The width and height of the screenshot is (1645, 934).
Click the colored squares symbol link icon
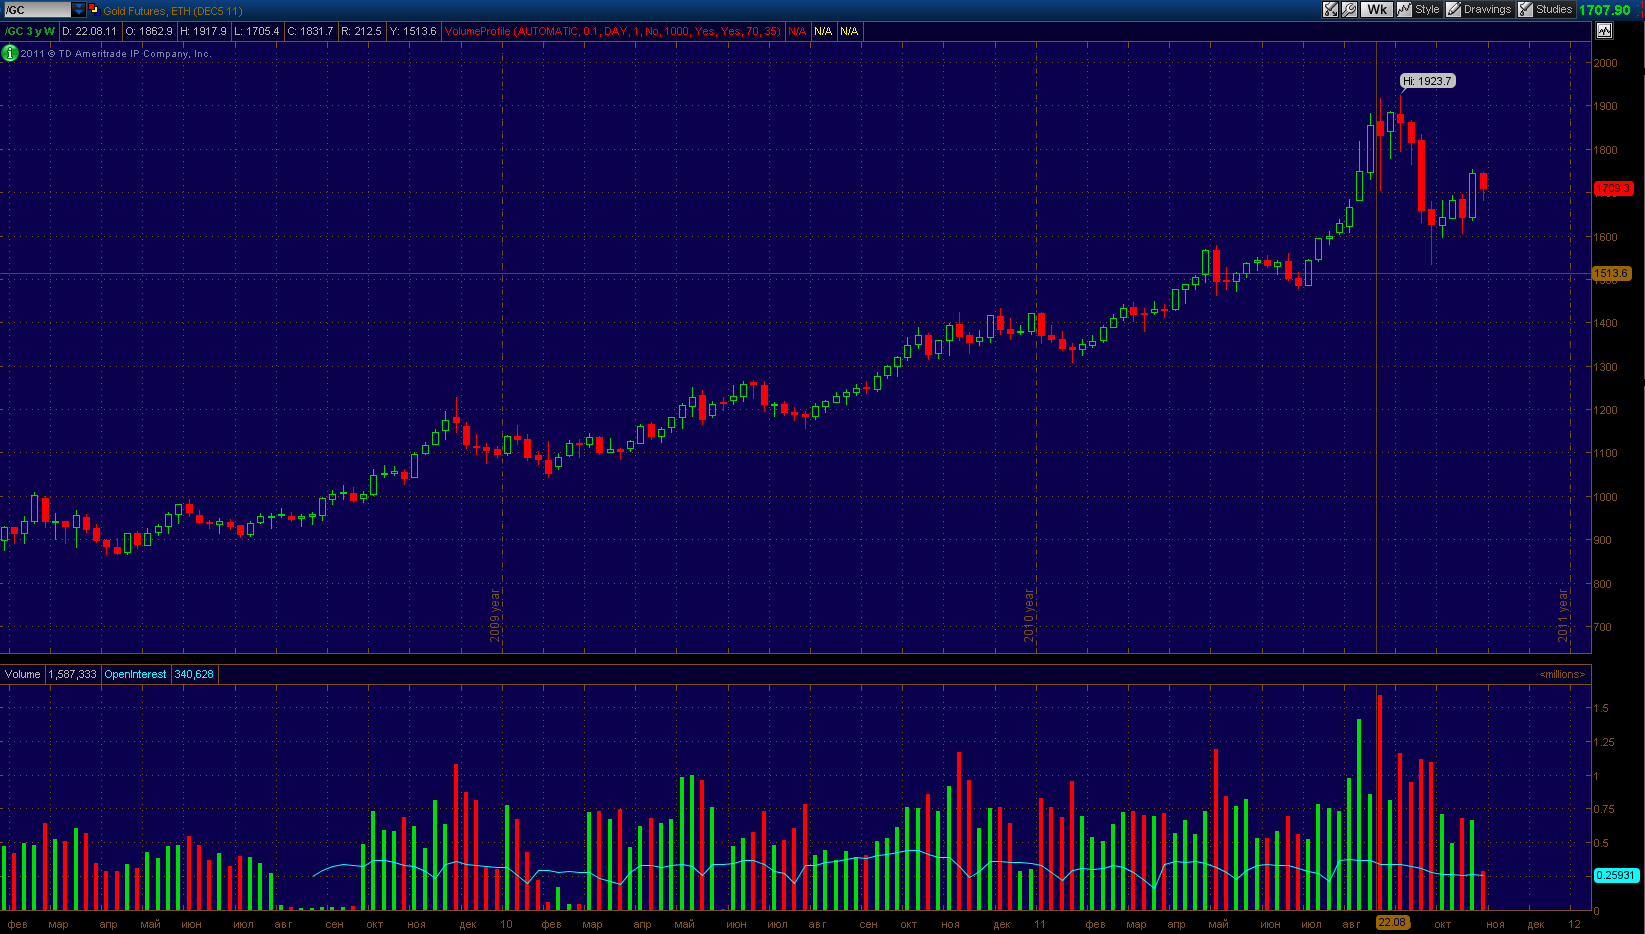[x=94, y=9]
